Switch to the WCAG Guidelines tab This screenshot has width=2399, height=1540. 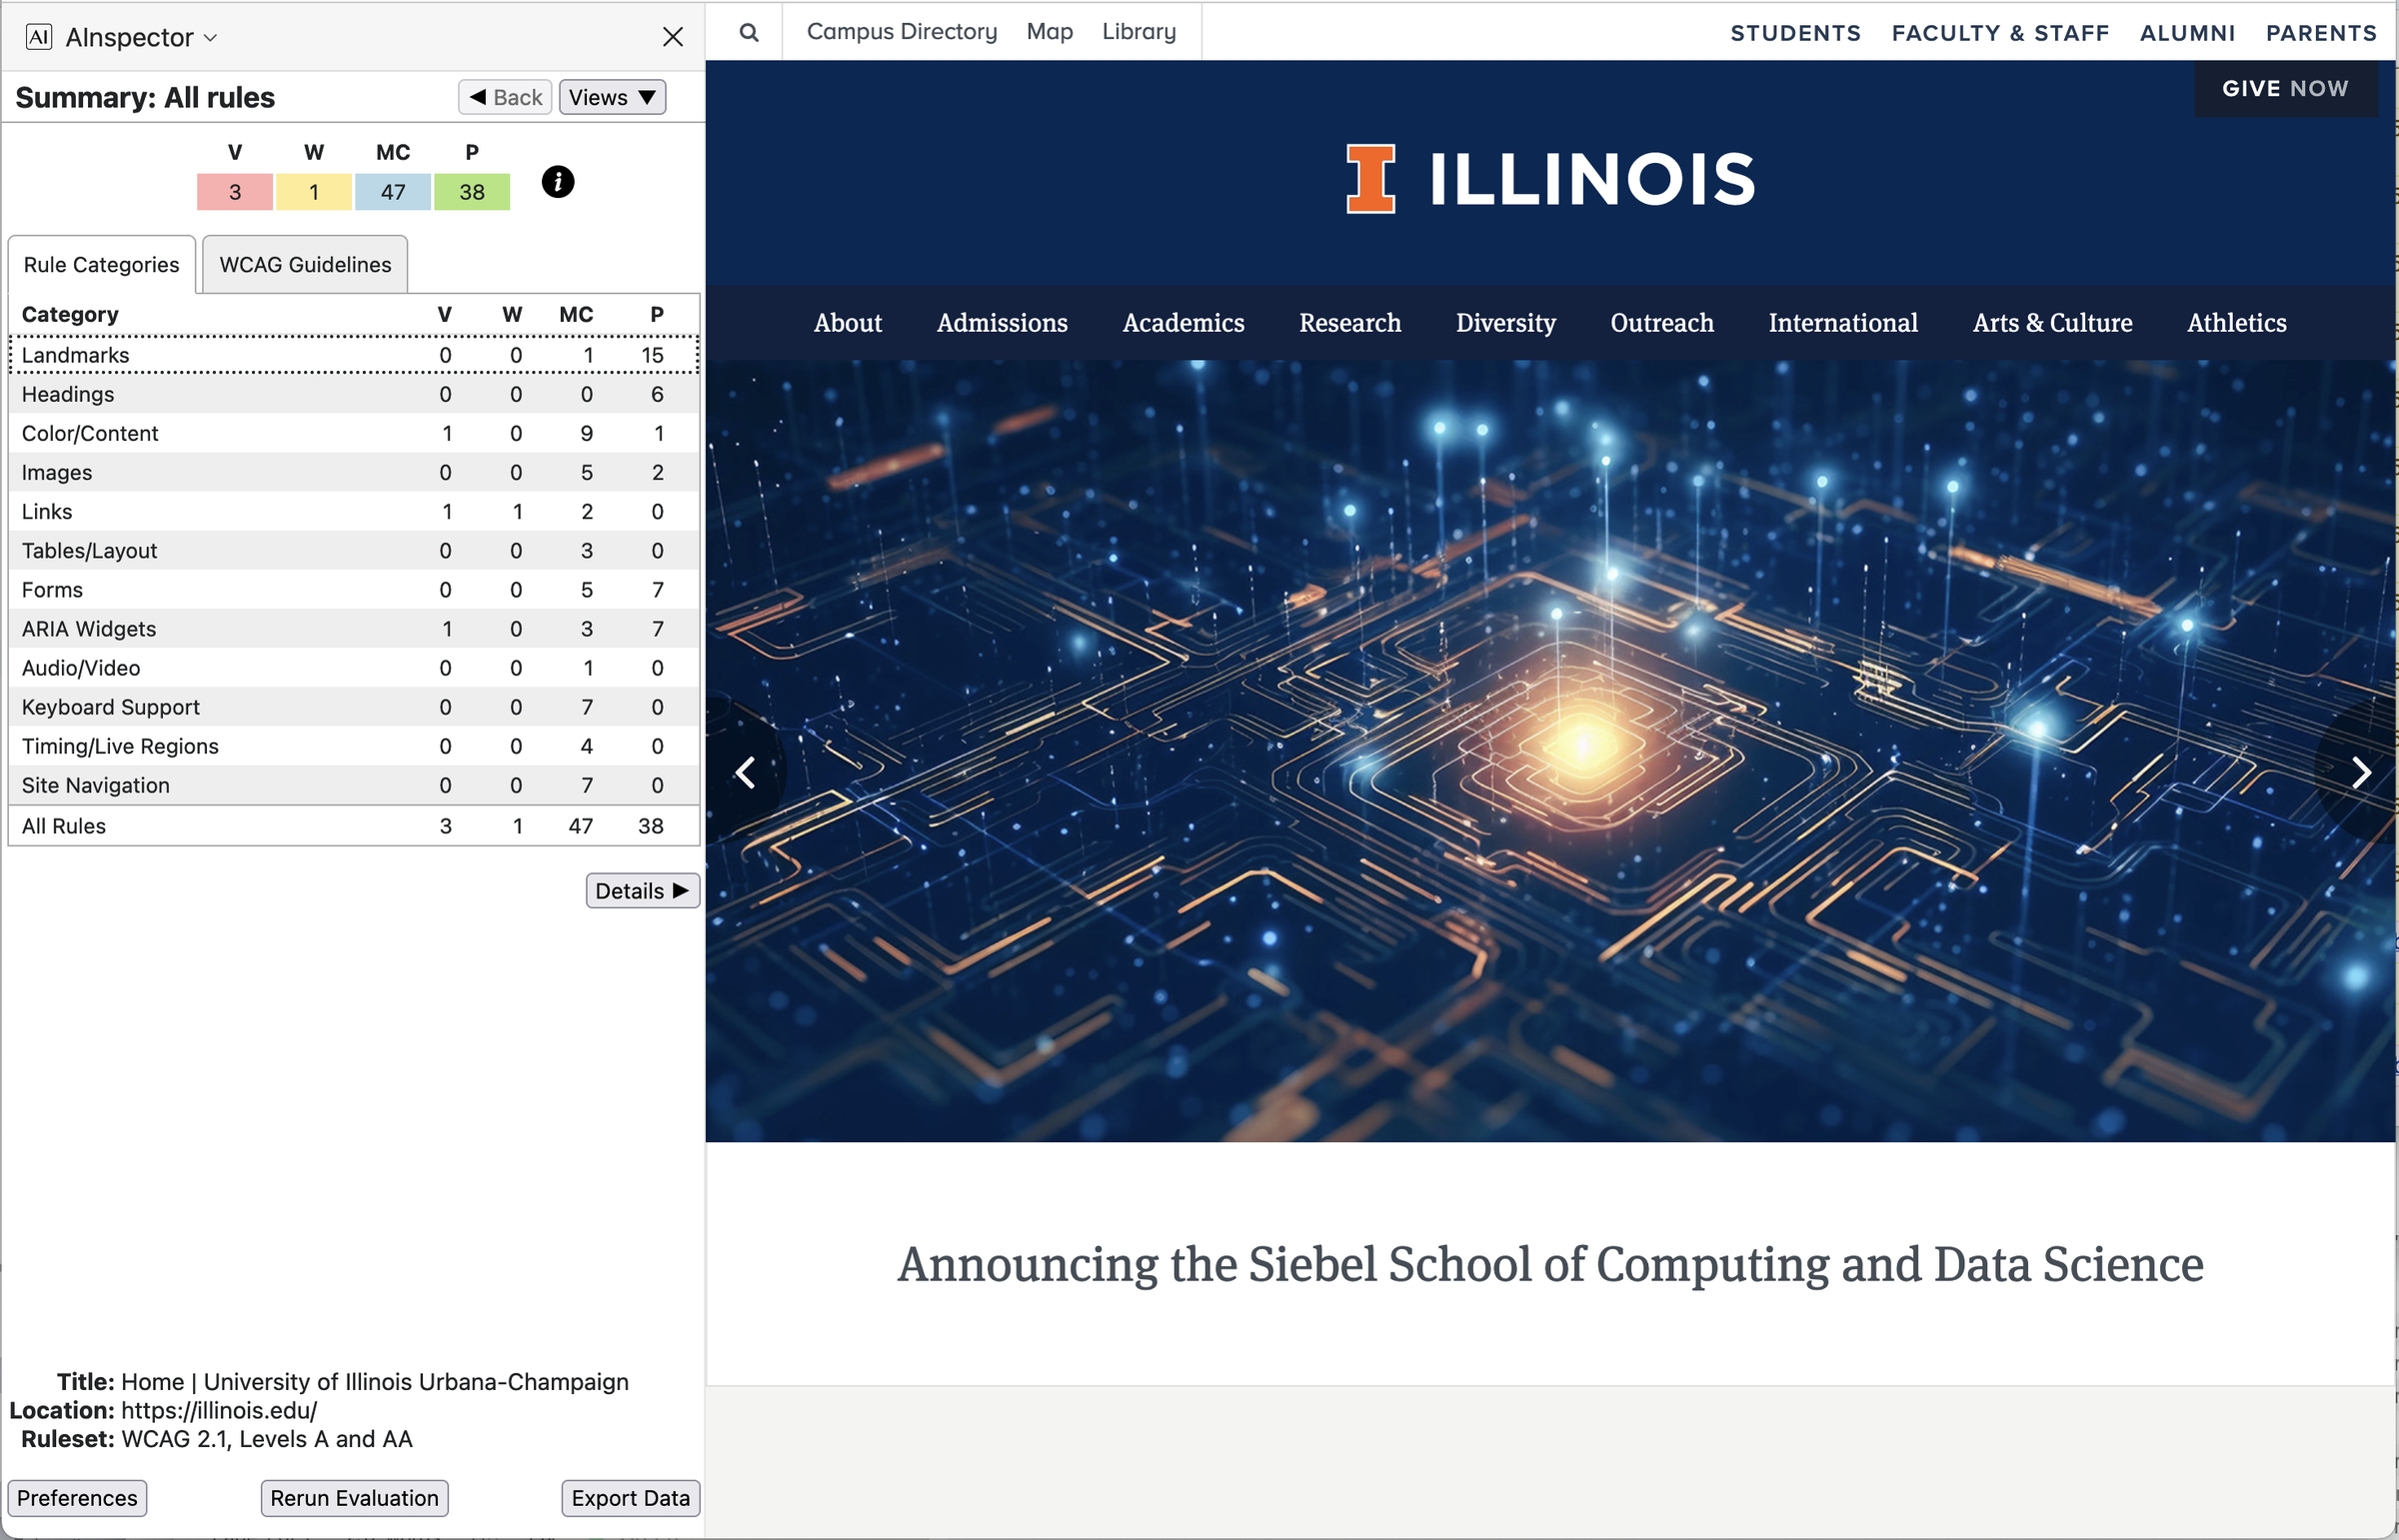pos(303,264)
